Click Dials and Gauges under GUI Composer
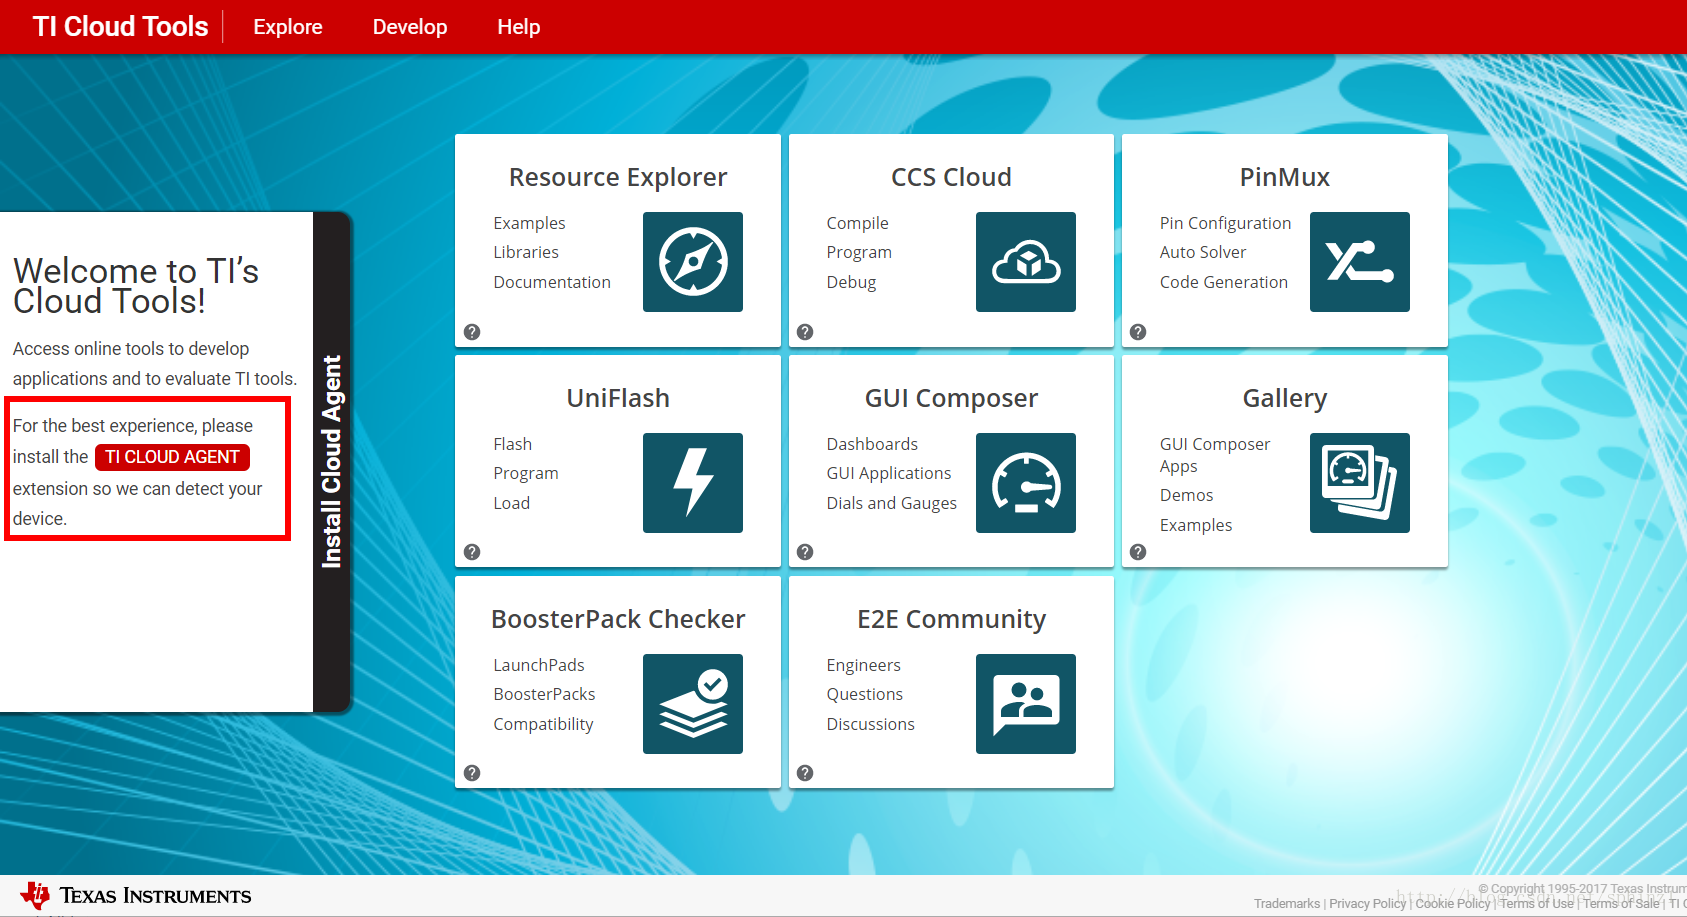 [891, 503]
